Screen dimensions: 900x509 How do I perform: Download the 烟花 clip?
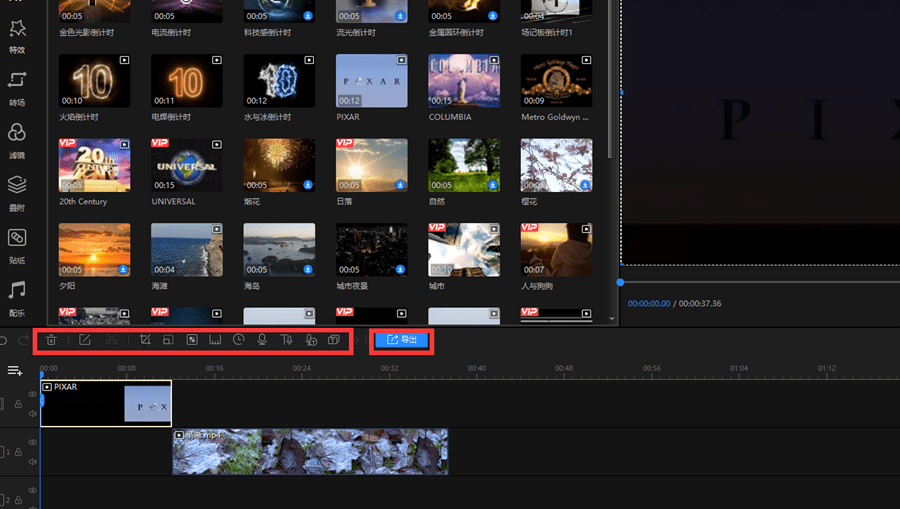coord(308,185)
